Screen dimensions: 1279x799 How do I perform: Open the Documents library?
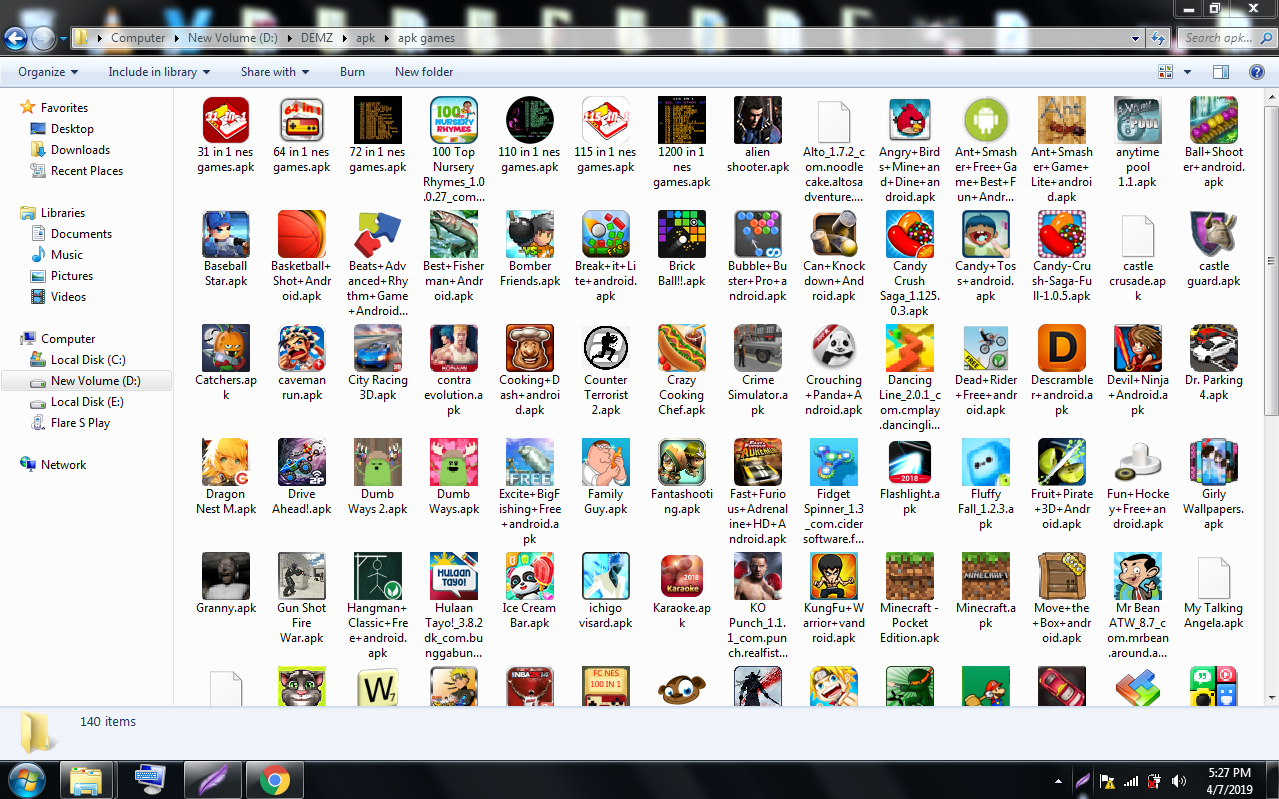point(81,234)
